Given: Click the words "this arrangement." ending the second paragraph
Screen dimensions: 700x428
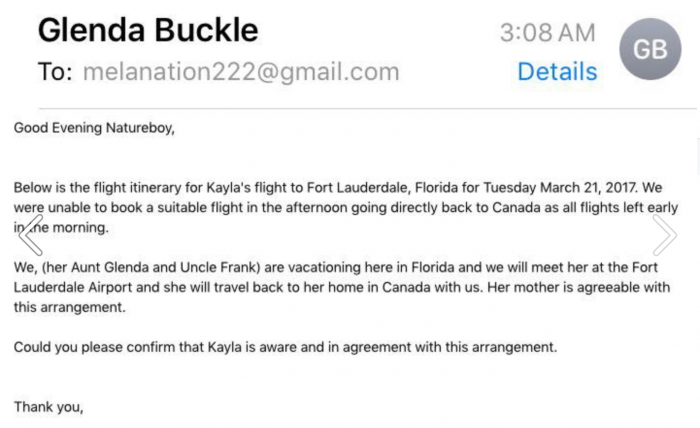Looking at the screenshot, I should click(70, 307).
